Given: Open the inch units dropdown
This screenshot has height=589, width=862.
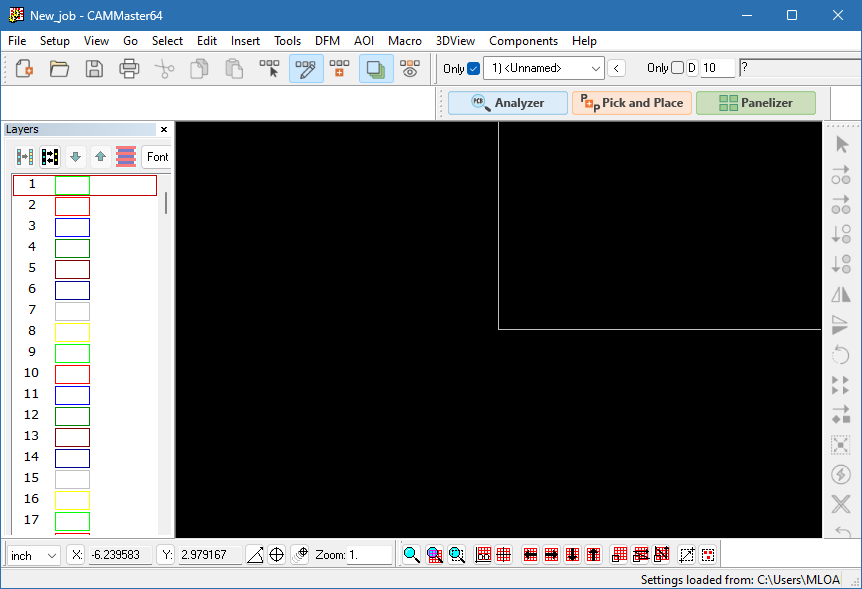Looking at the screenshot, I should point(34,555).
